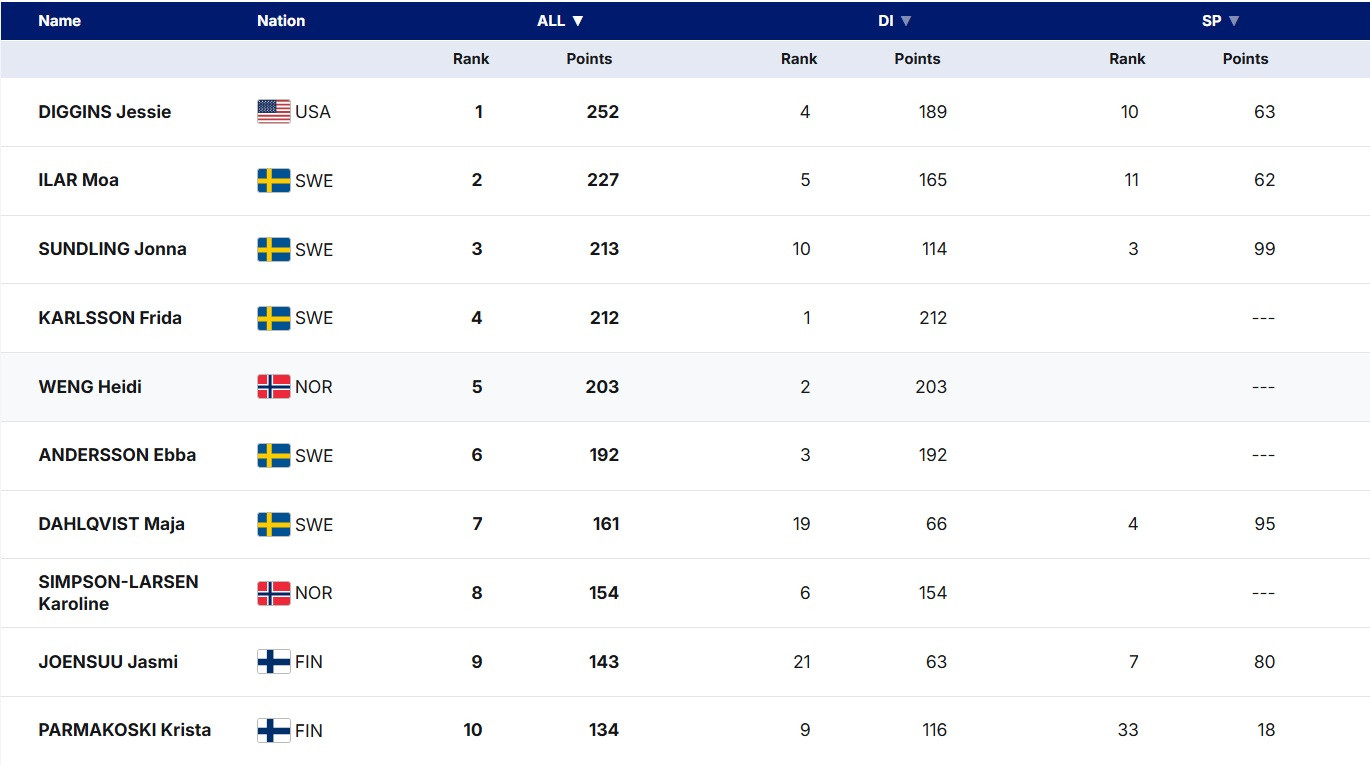The height and width of the screenshot is (765, 1370).
Task: Click Sweden flag next to ILAR Moa
Action: [x=273, y=181]
